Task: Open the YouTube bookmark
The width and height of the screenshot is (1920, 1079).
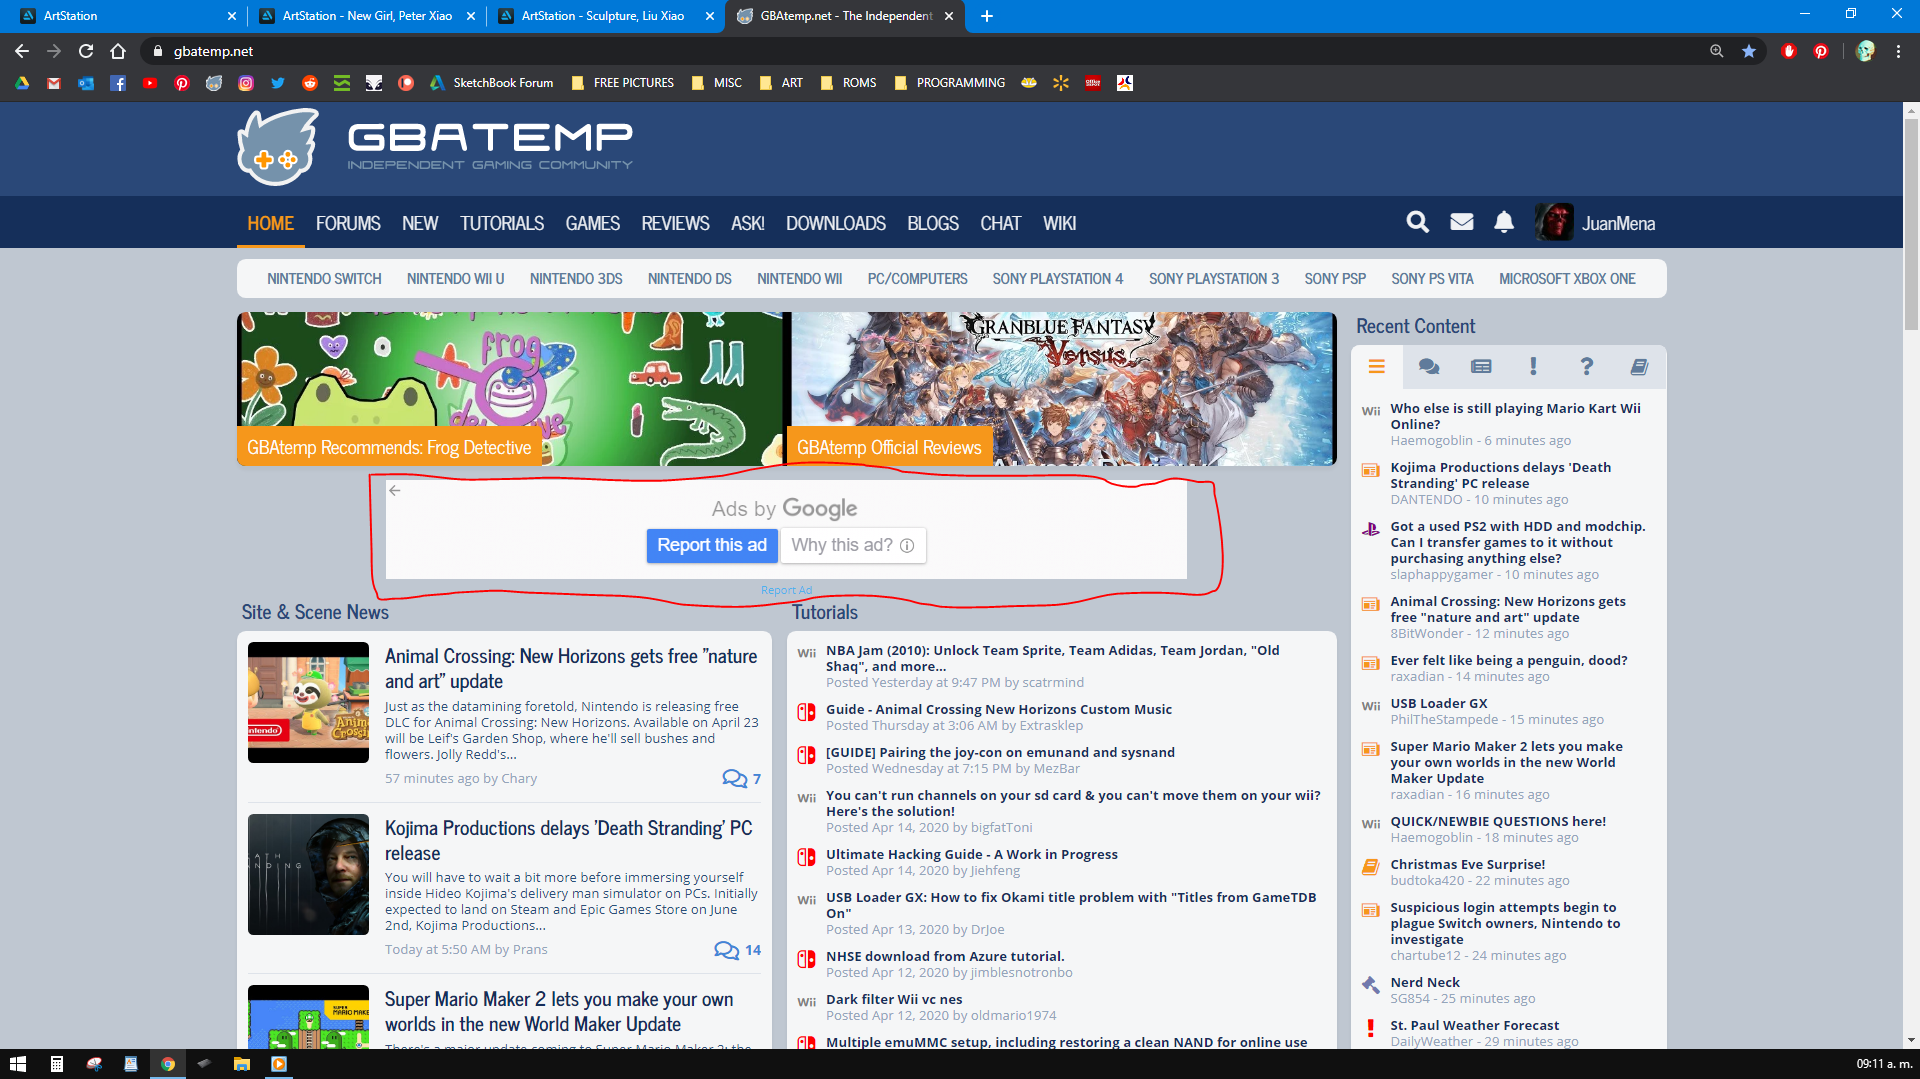Action: pos(150,83)
